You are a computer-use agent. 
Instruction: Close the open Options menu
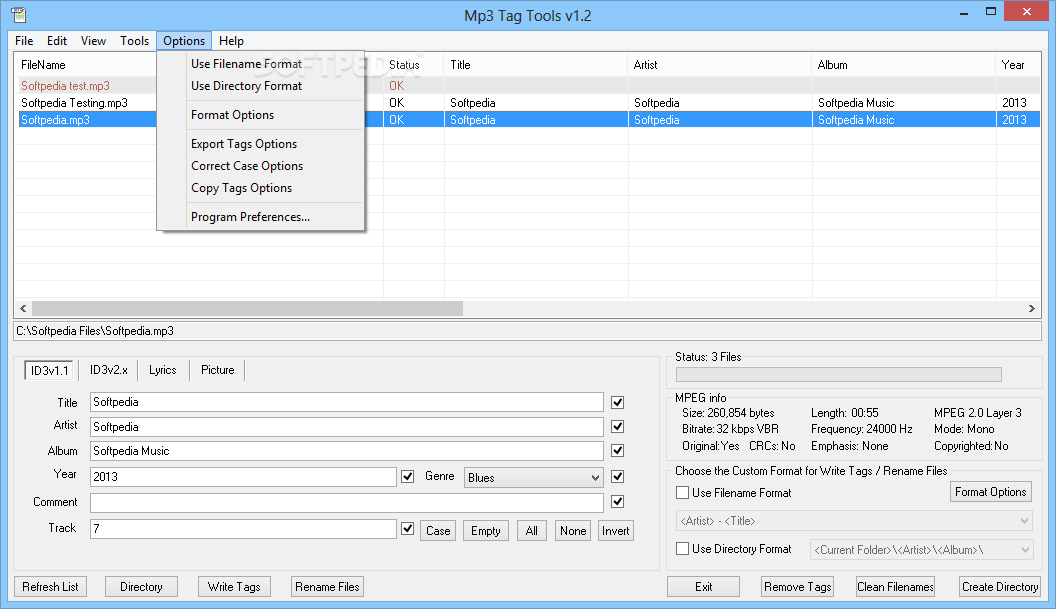[x=184, y=41]
